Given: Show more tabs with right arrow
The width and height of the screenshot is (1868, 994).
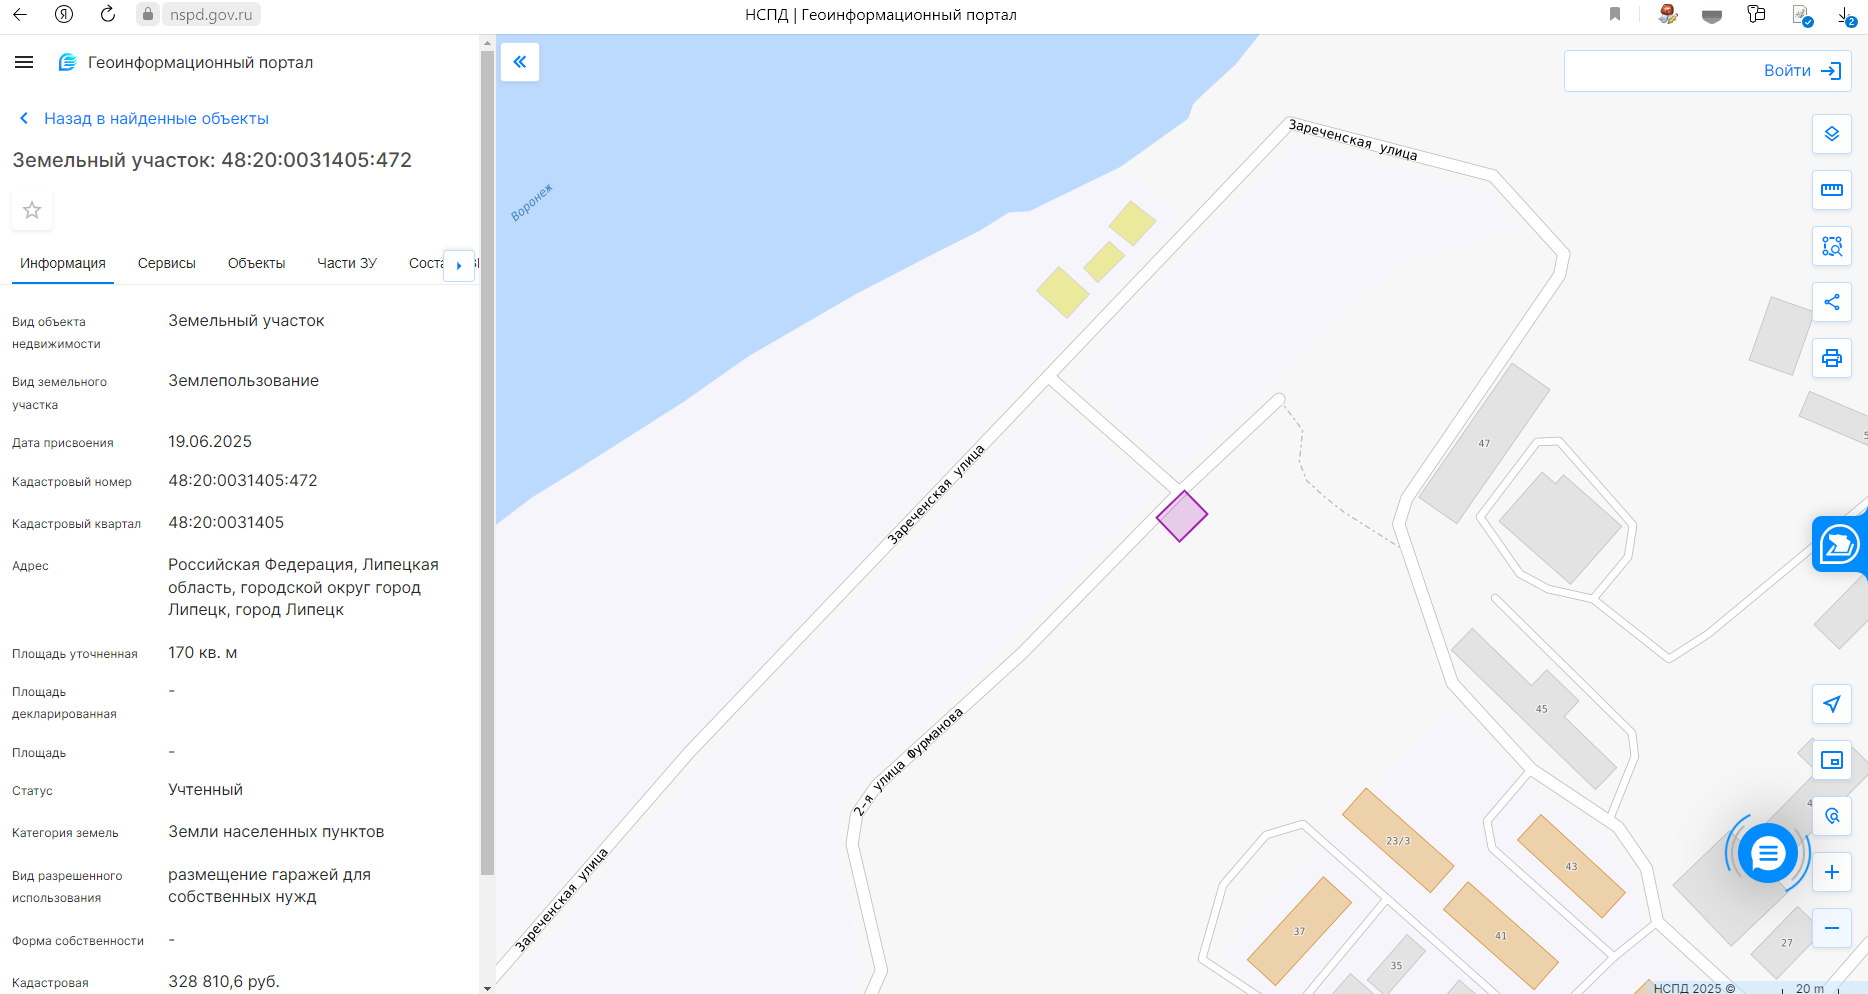Looking at the screenshot, I should tap(459, 265).
